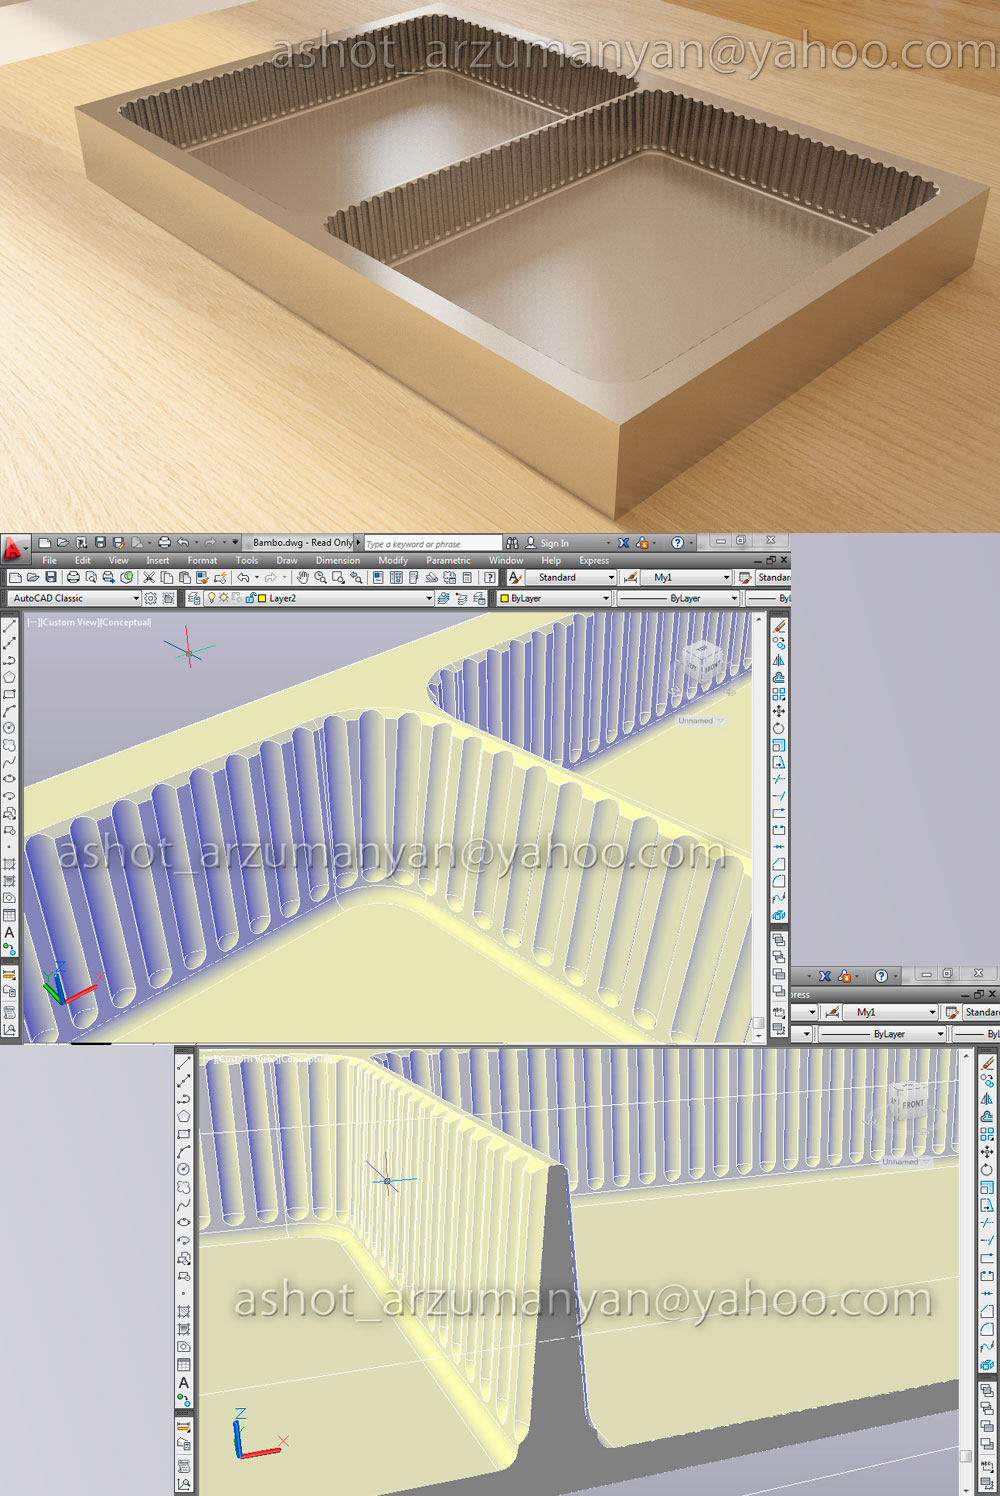Open the Undo history dropdown arrow on Standard toolbar
This screenshot has width=1000, height=1496.
257,577
